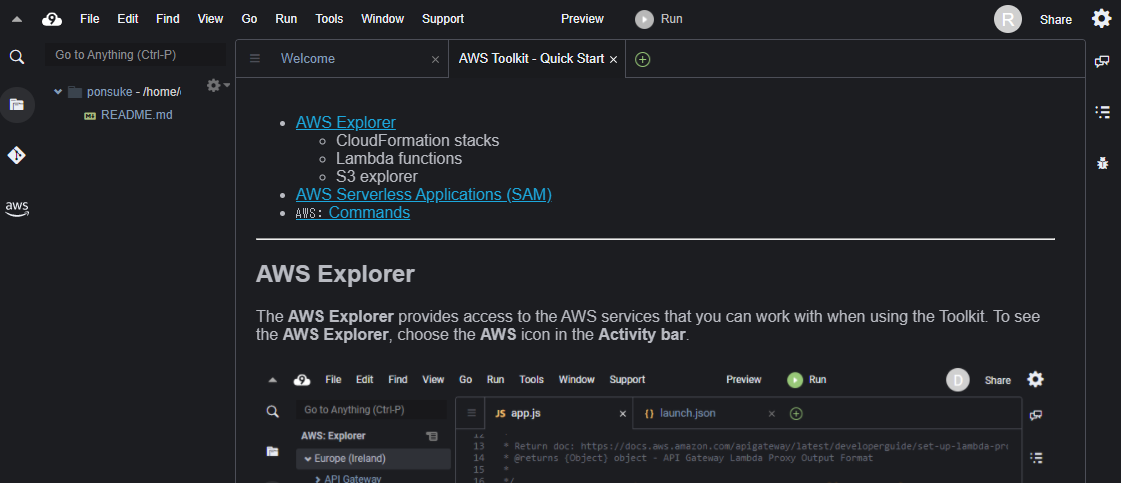Open the File menu
This screenshot has width=1121, height=483.
click(90, 19)
